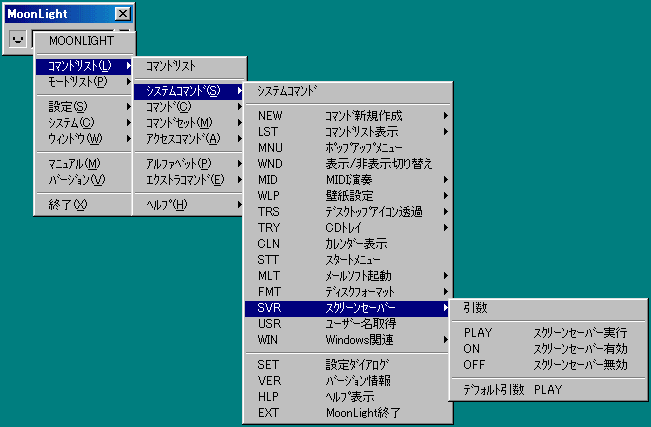Open ウィンドウ(W) submenu

pos(83,138)
